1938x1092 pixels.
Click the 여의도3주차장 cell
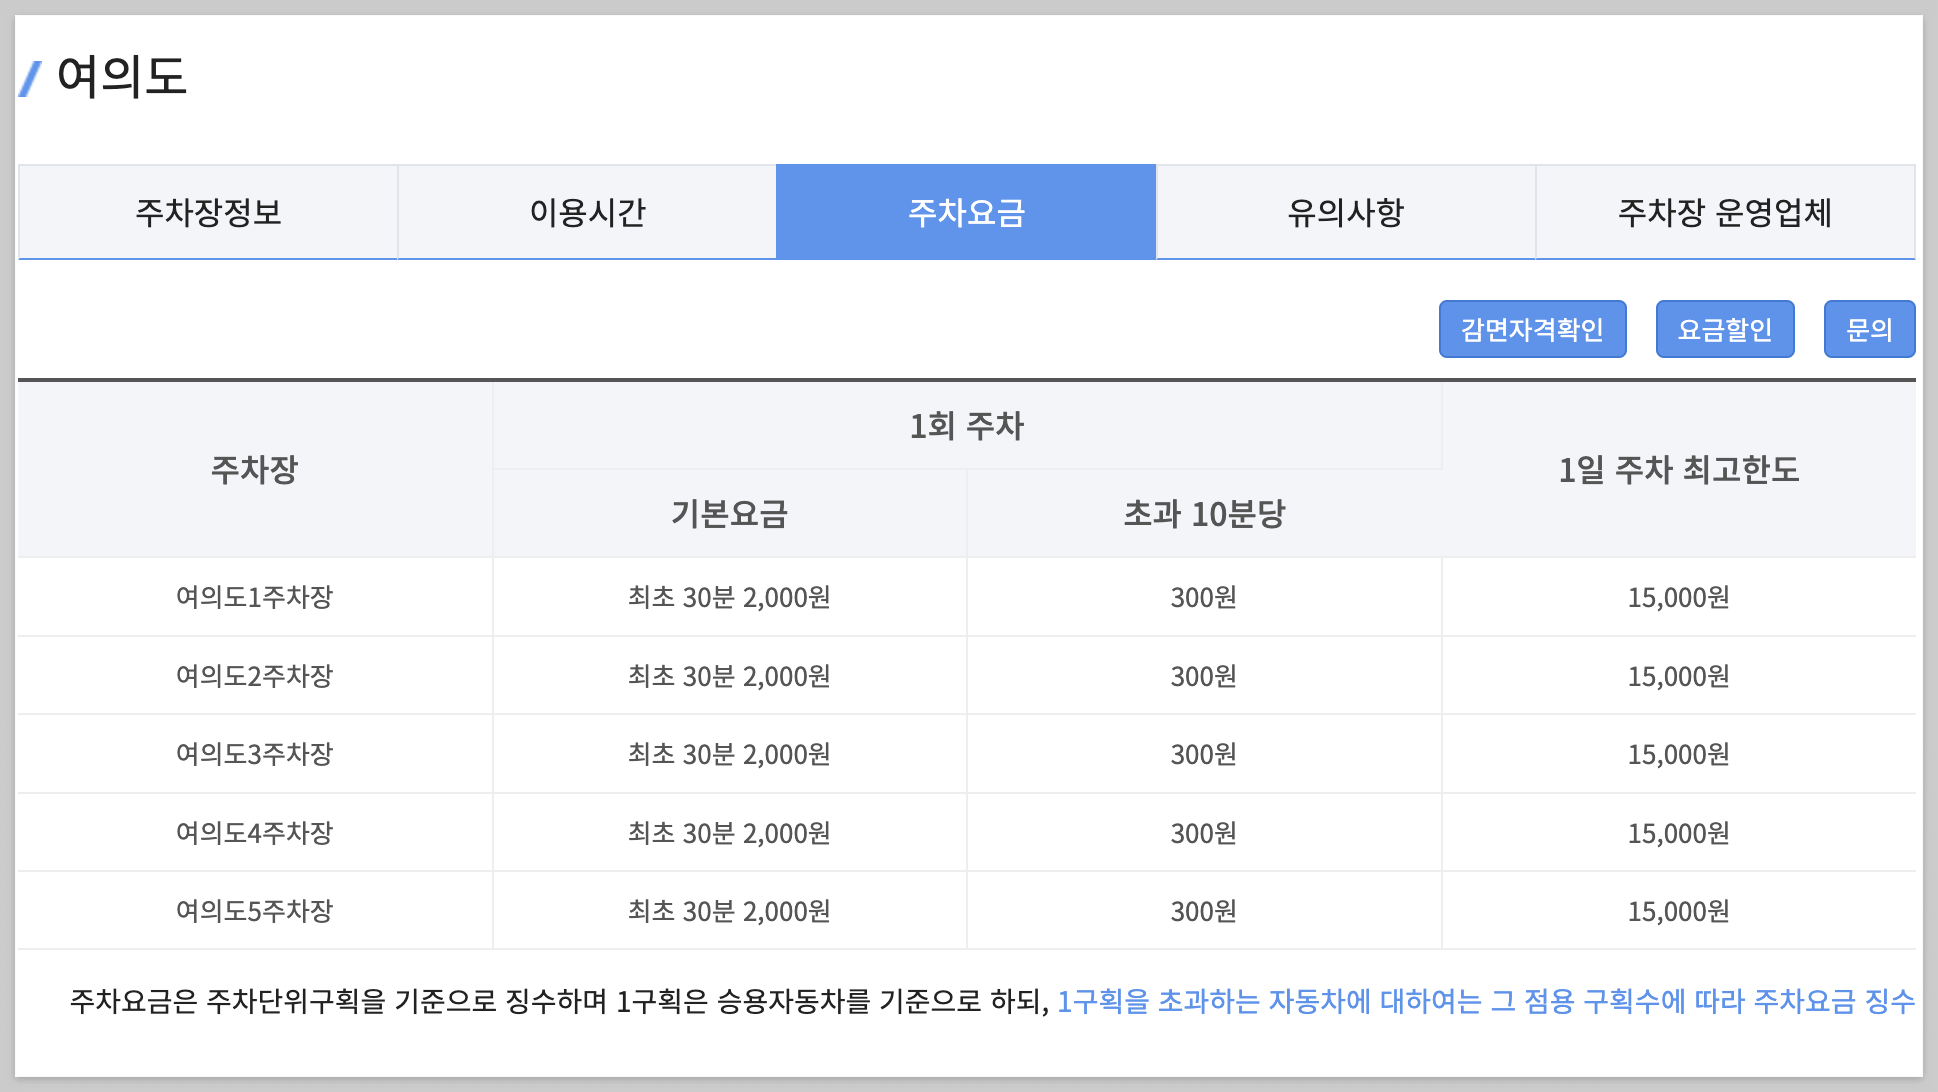click(254, 754)
